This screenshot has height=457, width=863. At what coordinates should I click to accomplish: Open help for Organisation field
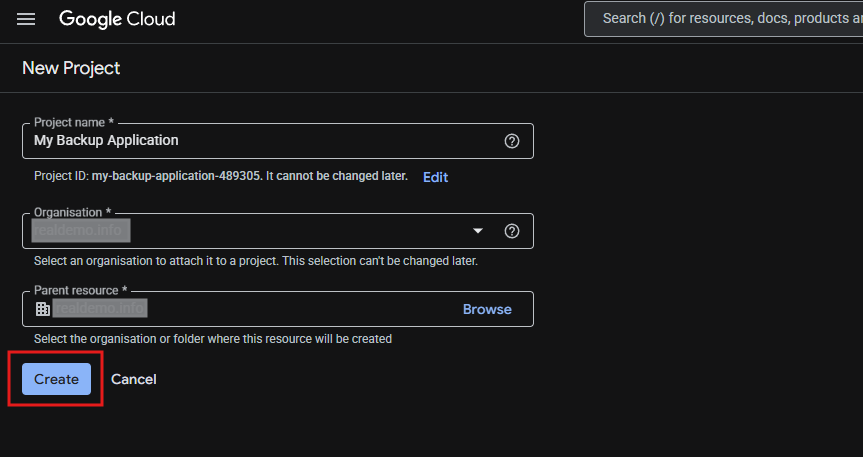[512, 231]
